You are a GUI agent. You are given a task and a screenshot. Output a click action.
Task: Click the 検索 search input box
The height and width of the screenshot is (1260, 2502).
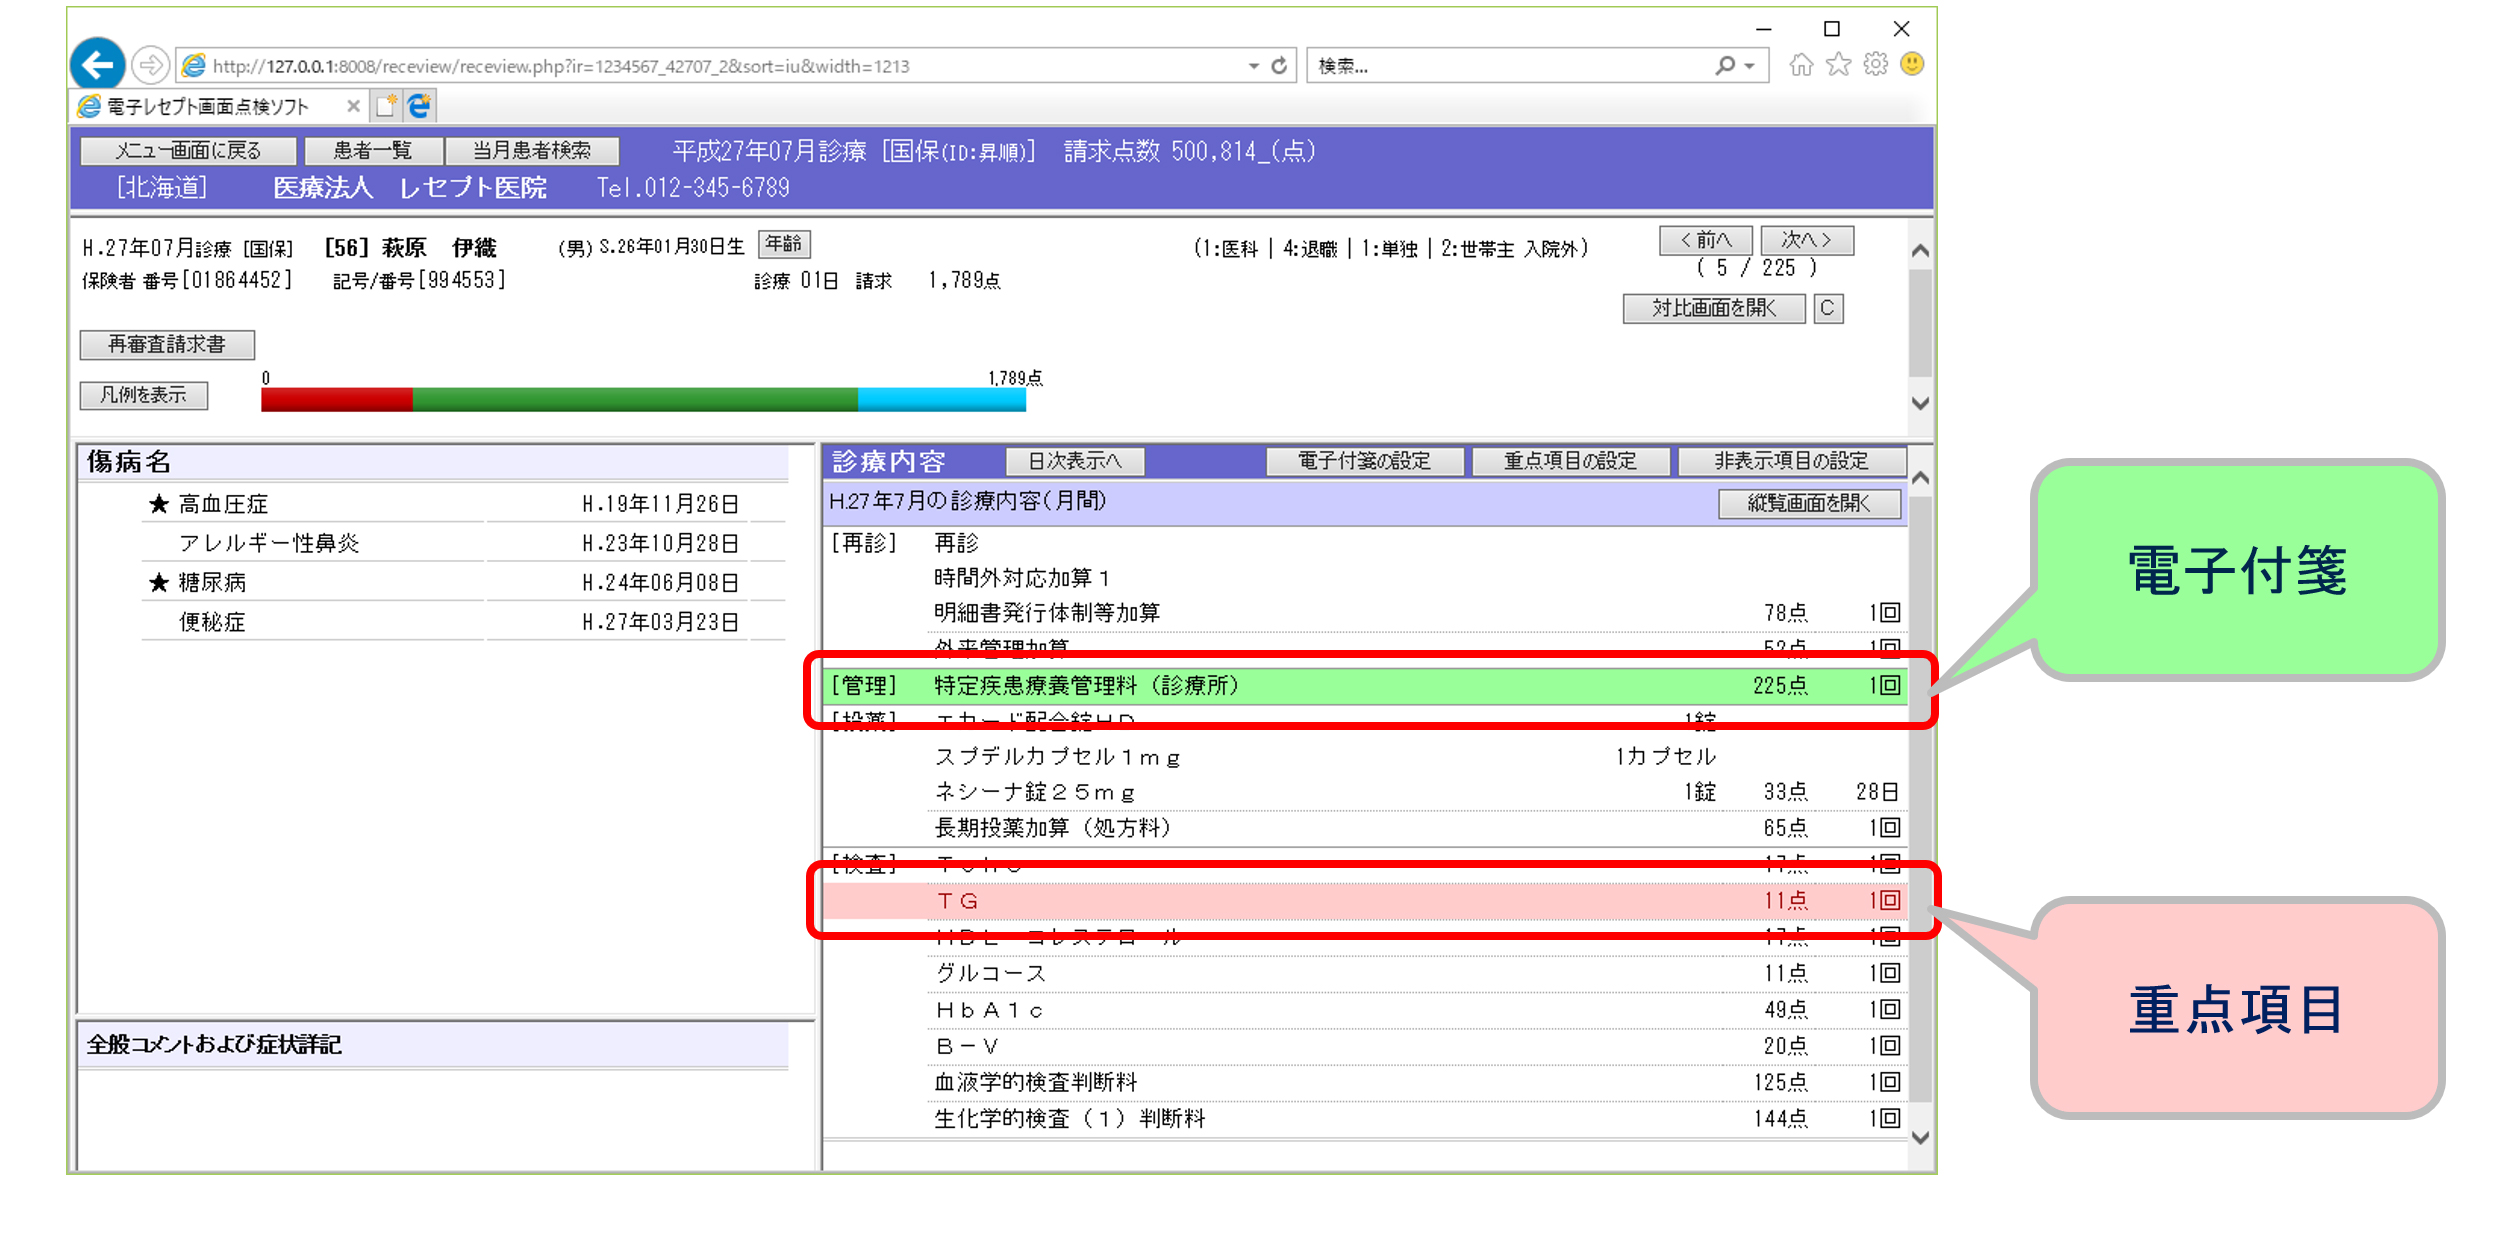click(1510, 66)
